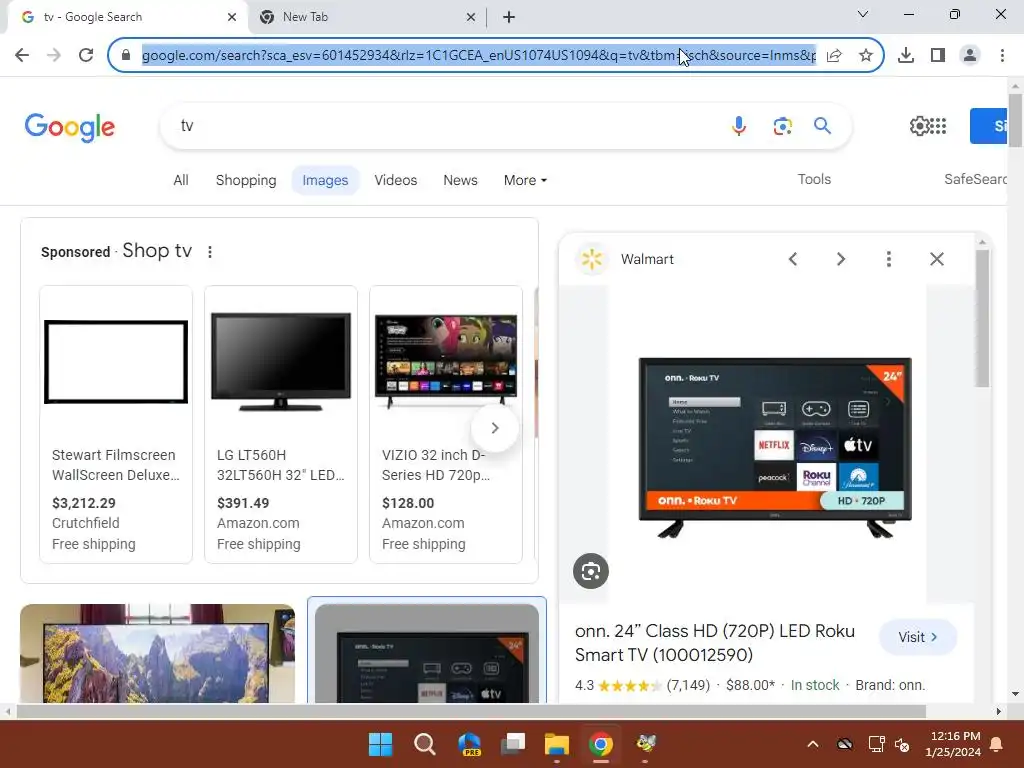
Task: Select the Images results tab
Action: click(325, 180)
